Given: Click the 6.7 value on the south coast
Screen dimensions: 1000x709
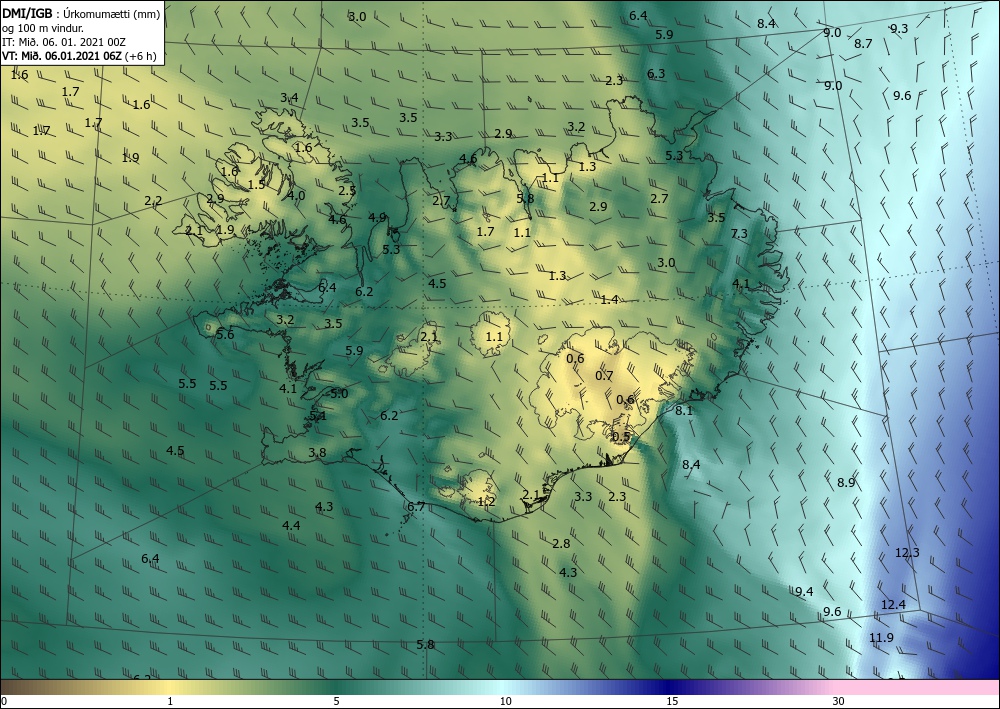Looking at the screenshot, I should tap(416, 508).
